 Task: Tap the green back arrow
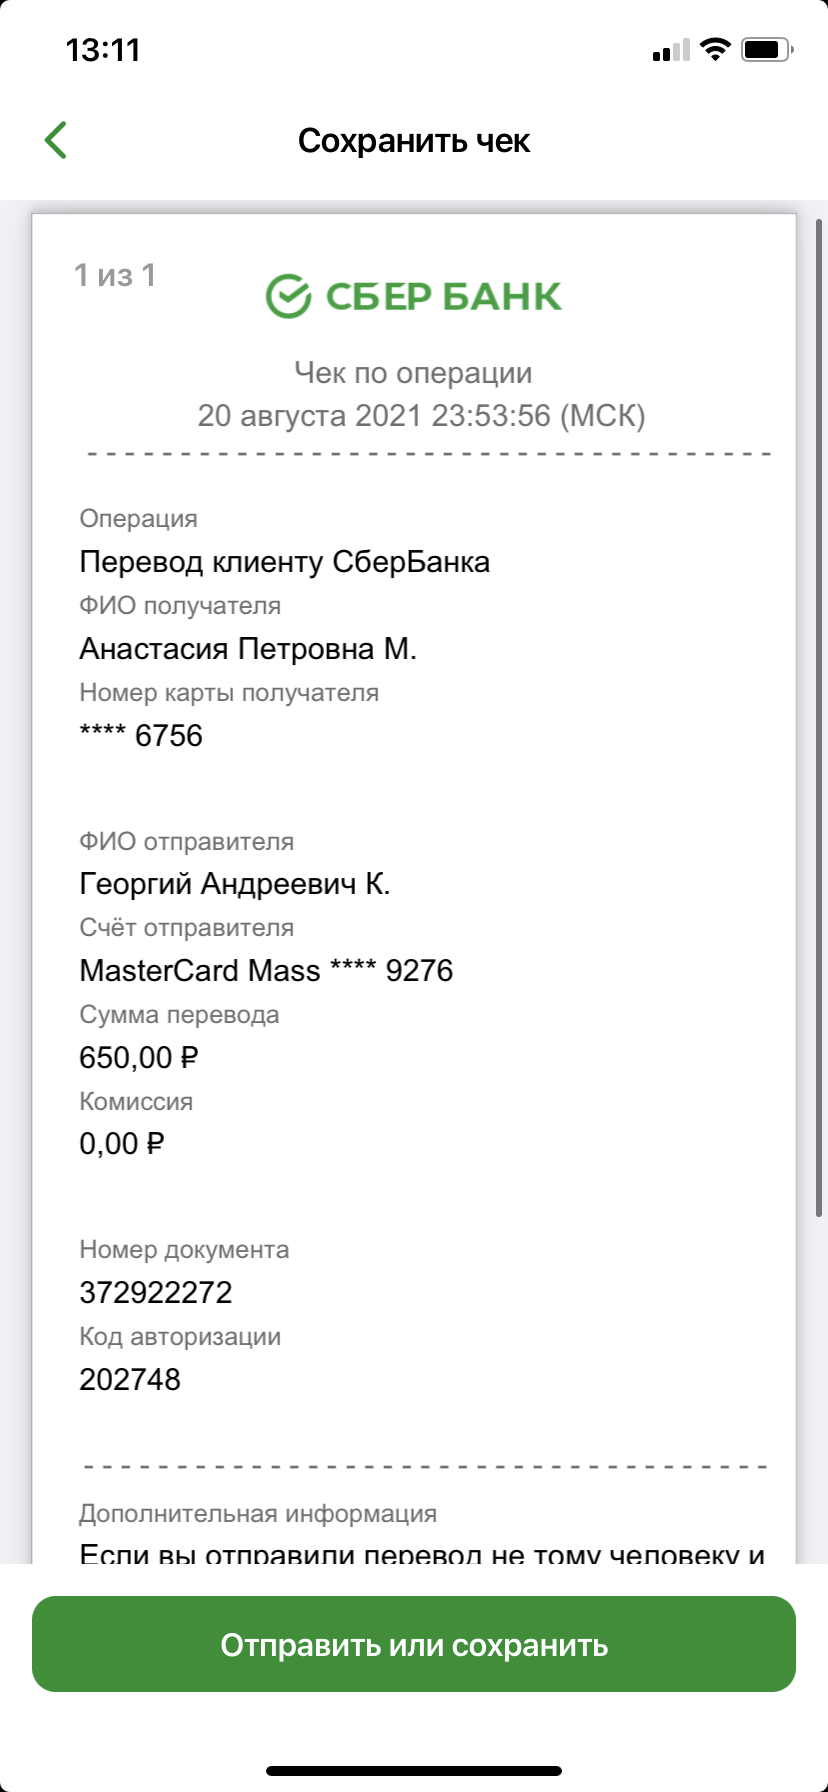pos(56,140)
